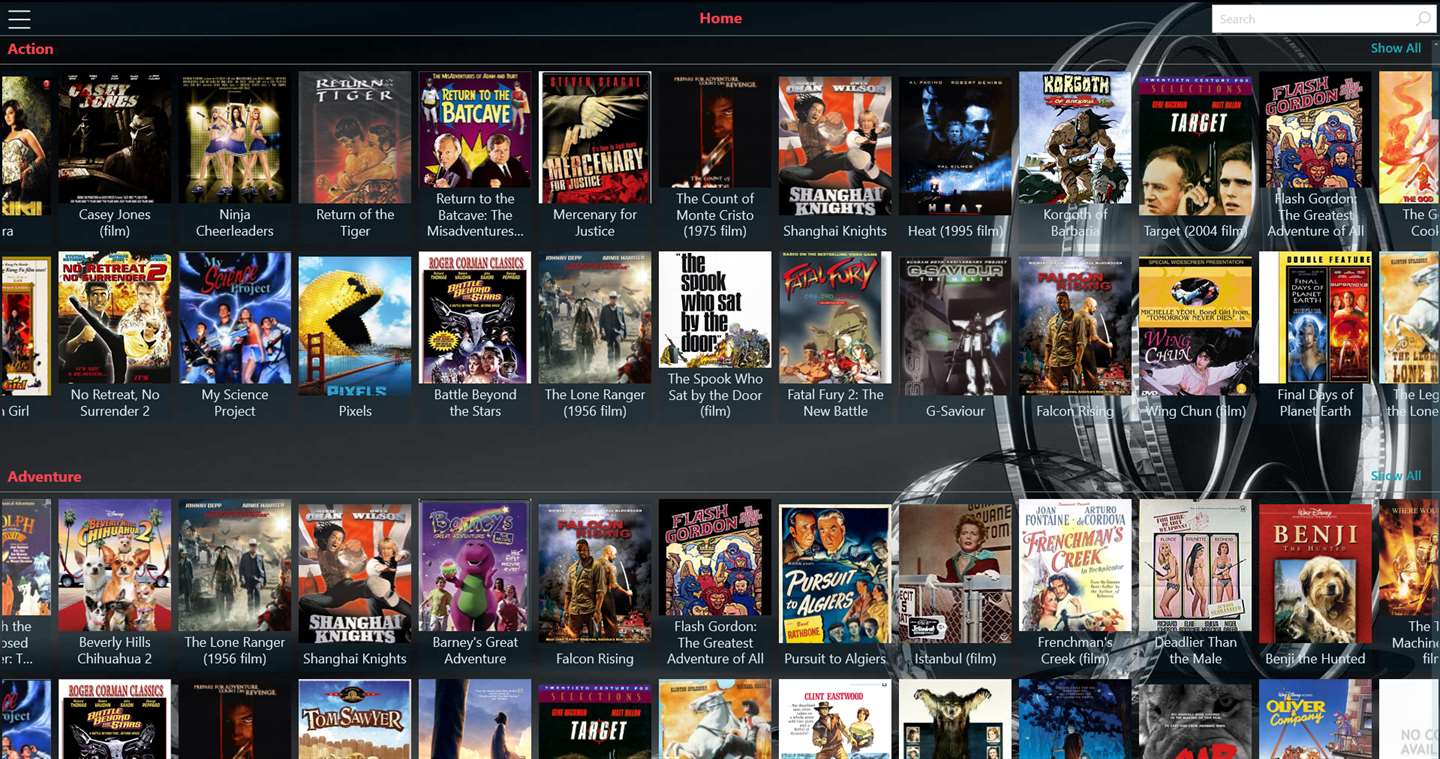Open Flash Gordon in Adventure row
Image resolution: width=1440 pixels, height=759 pixels.
[x=715, y=558]
